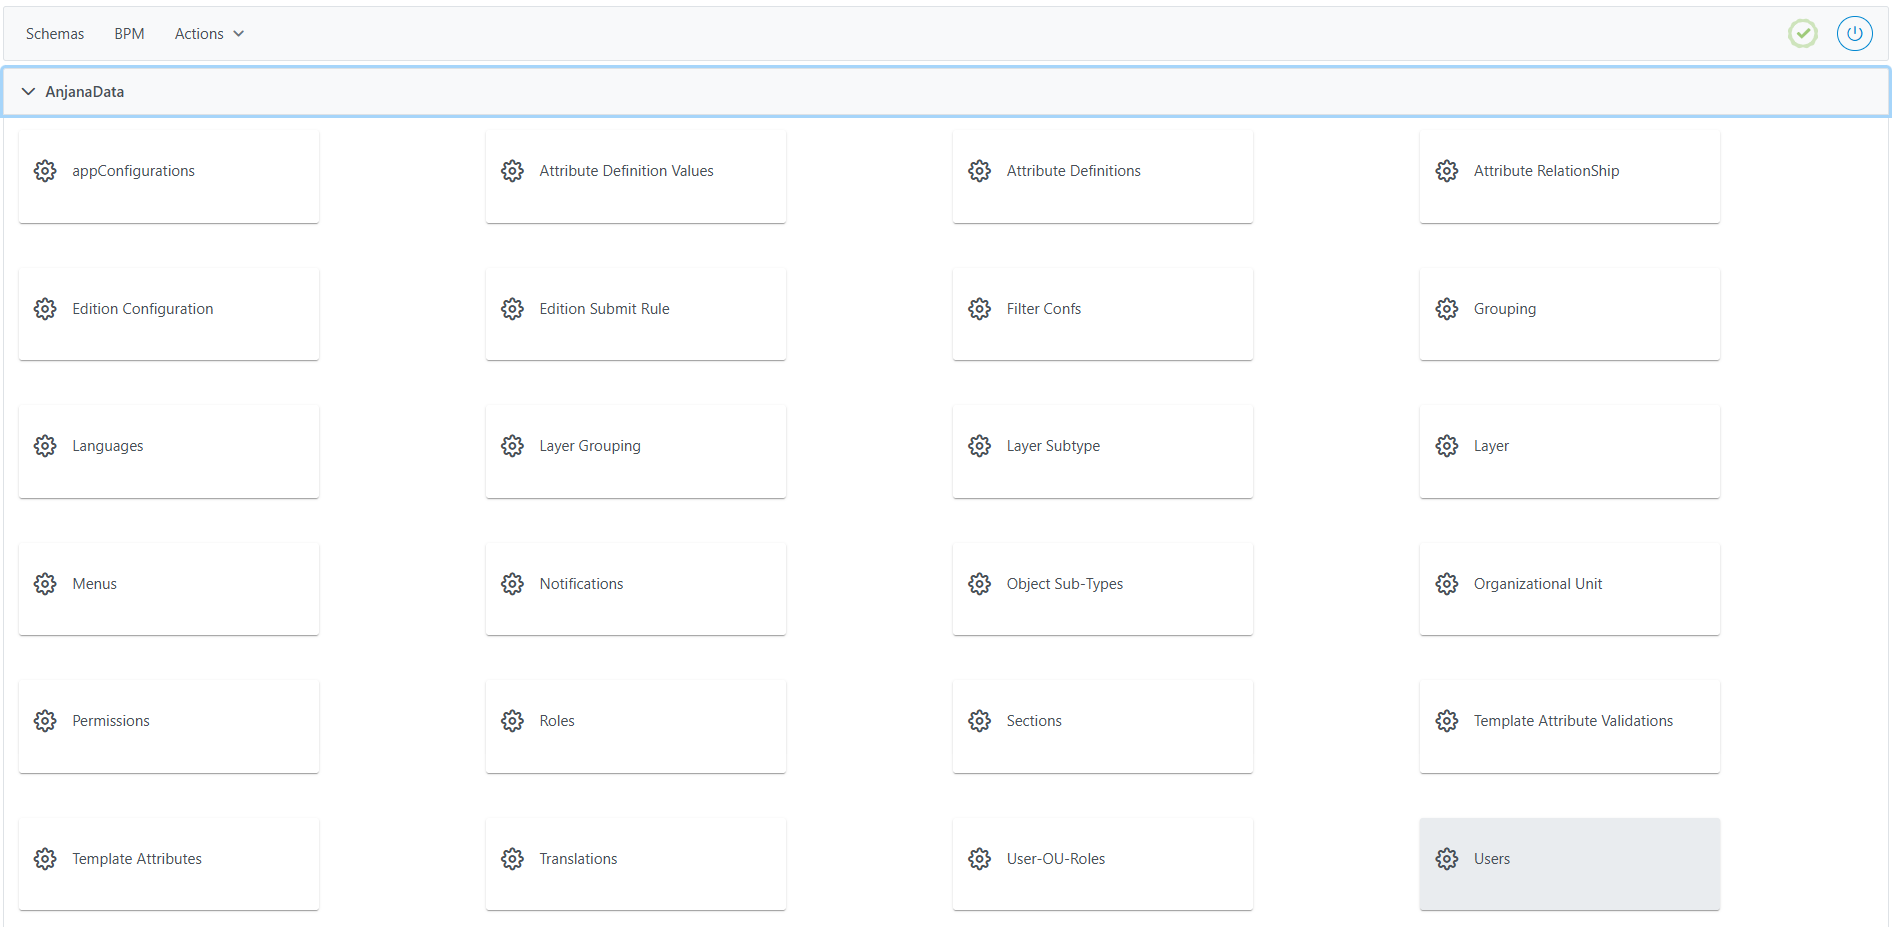The width and height of the screenshot is (1893, 927).
Task: Click gear icon beside Attribute RelationShip
Action: click(x=1446, y=171)
